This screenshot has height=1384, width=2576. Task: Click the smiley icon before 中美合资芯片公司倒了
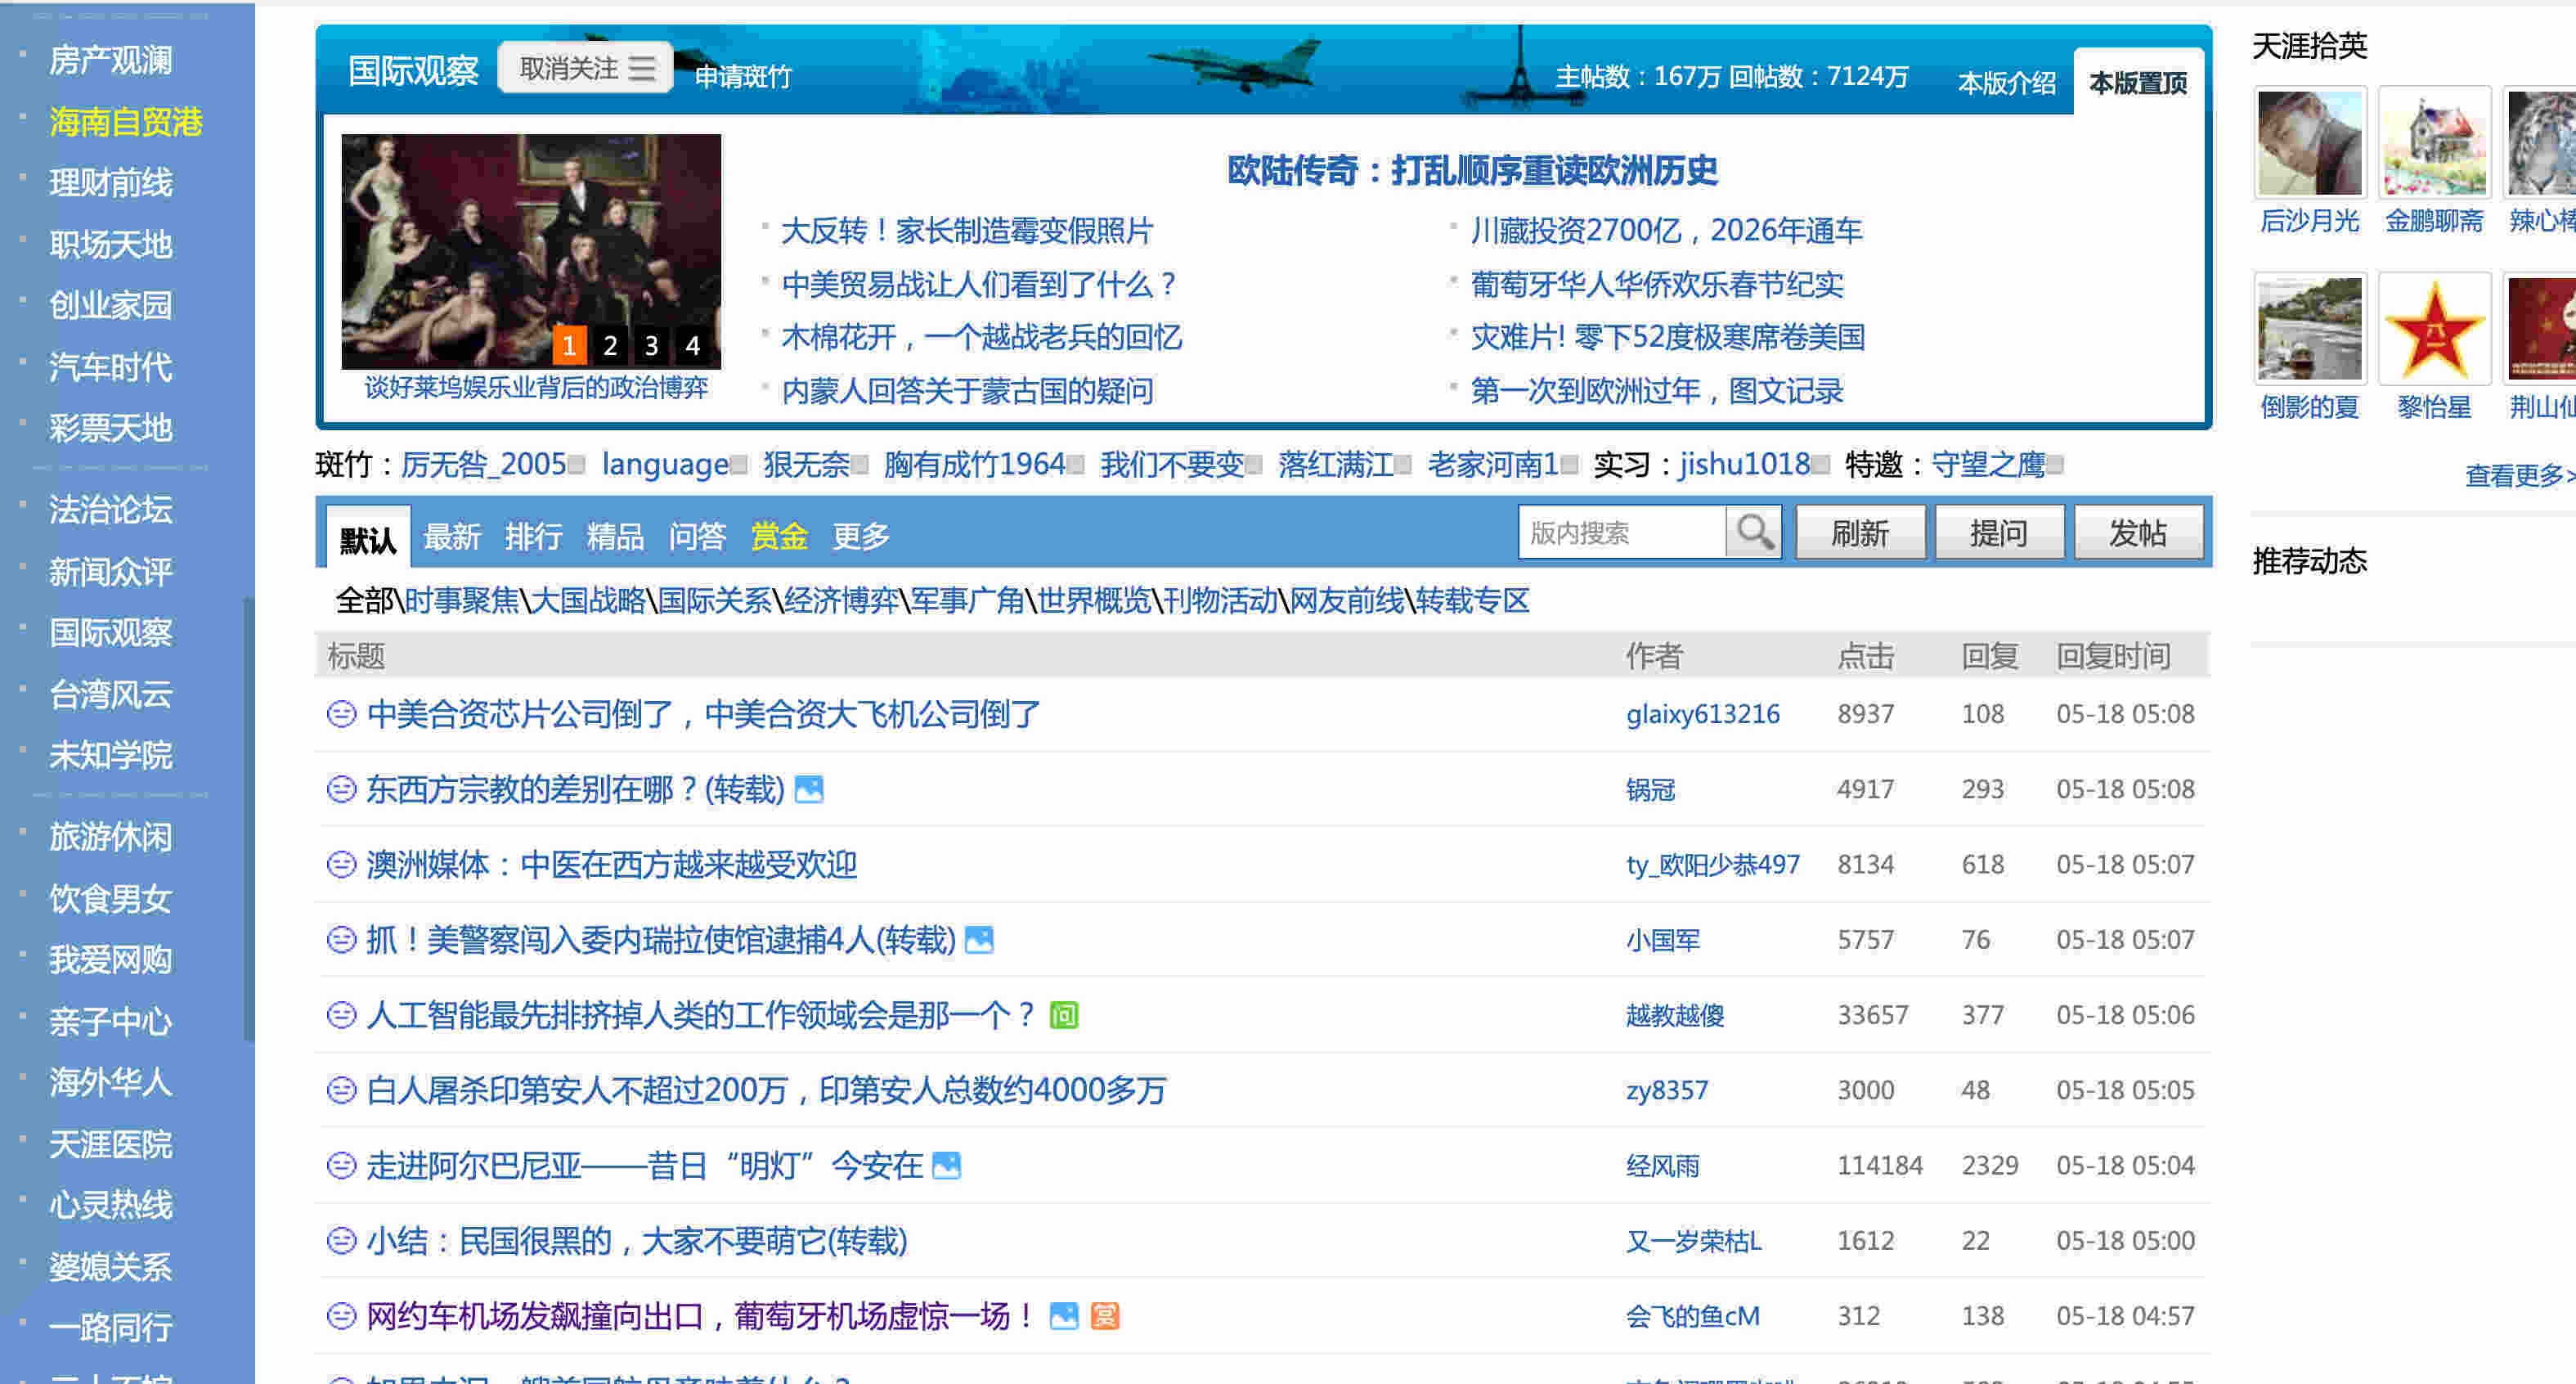(x=341, y=714)
